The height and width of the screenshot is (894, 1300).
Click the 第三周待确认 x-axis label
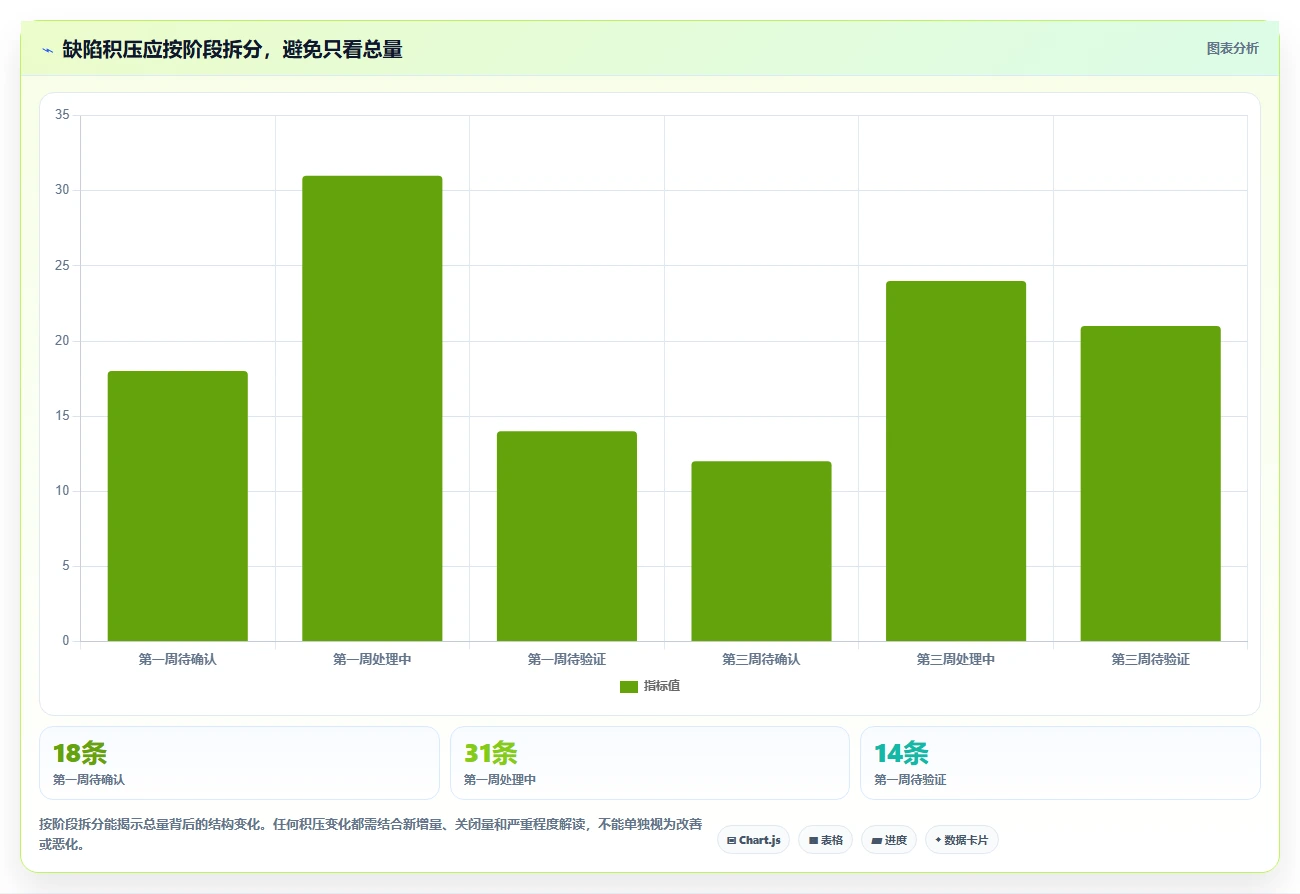(761, 660)
